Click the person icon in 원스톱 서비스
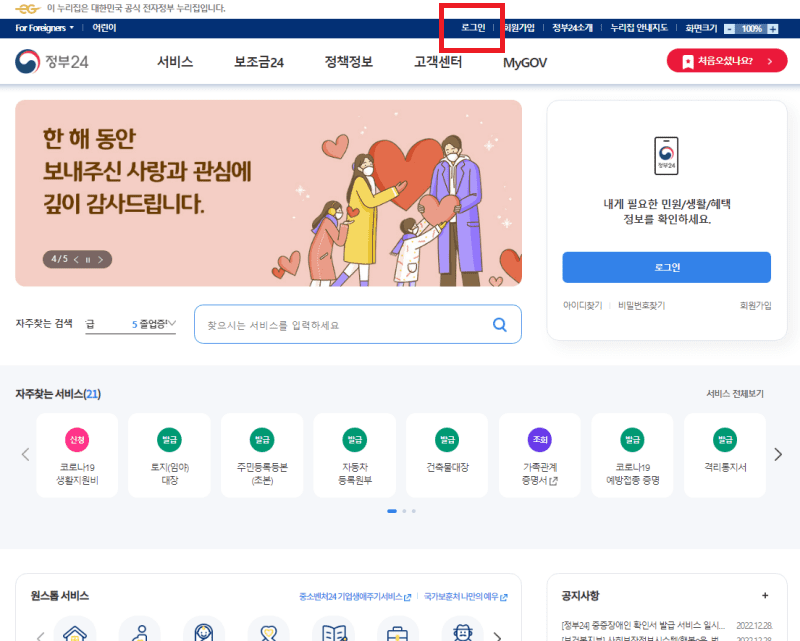This screenshot has height=641, width=800. tap(139, 632)
